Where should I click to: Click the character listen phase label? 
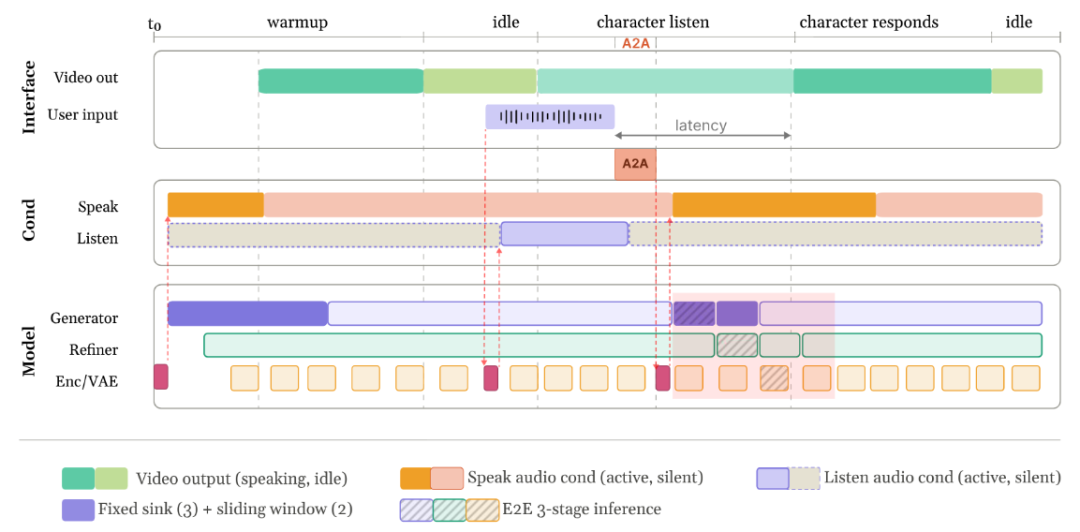(651, 22)
